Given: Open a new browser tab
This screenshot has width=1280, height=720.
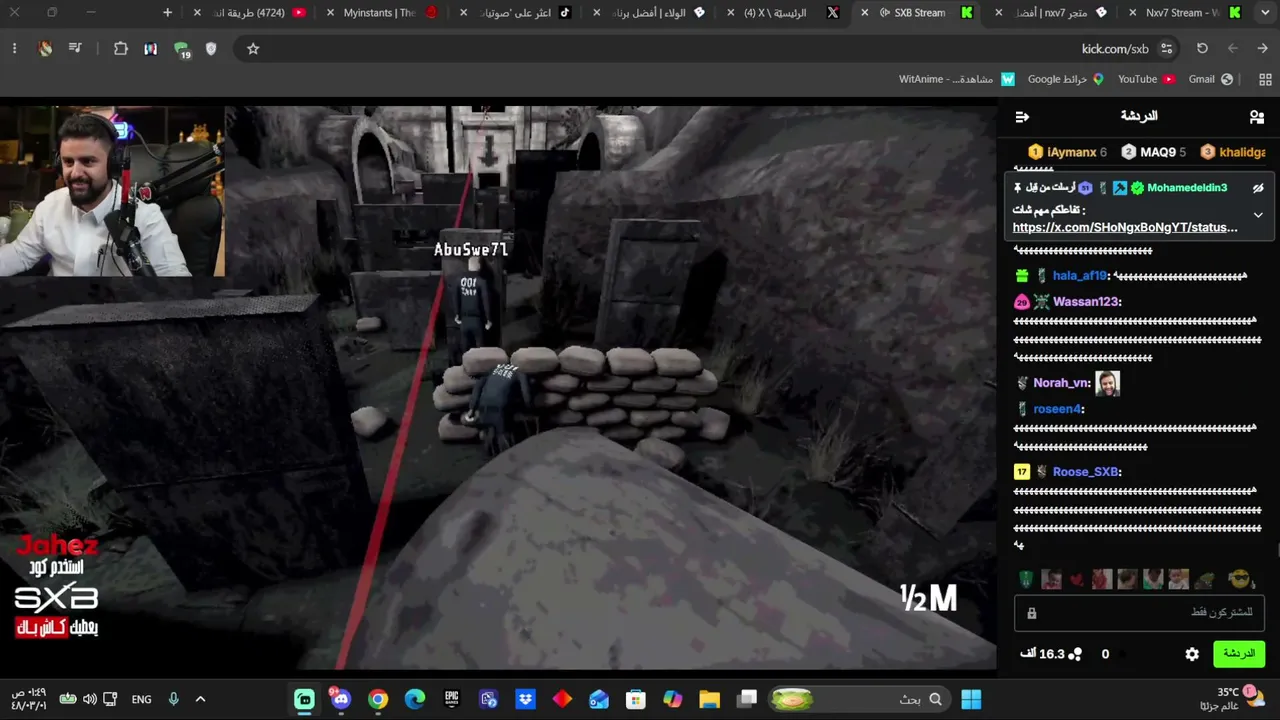Looking at the screenshot, I should pos(167,13).
